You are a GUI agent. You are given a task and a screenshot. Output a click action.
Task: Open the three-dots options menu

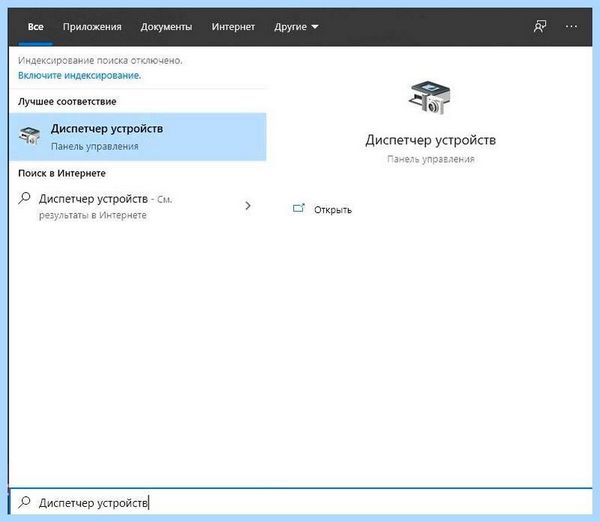[x=571, y=26]
